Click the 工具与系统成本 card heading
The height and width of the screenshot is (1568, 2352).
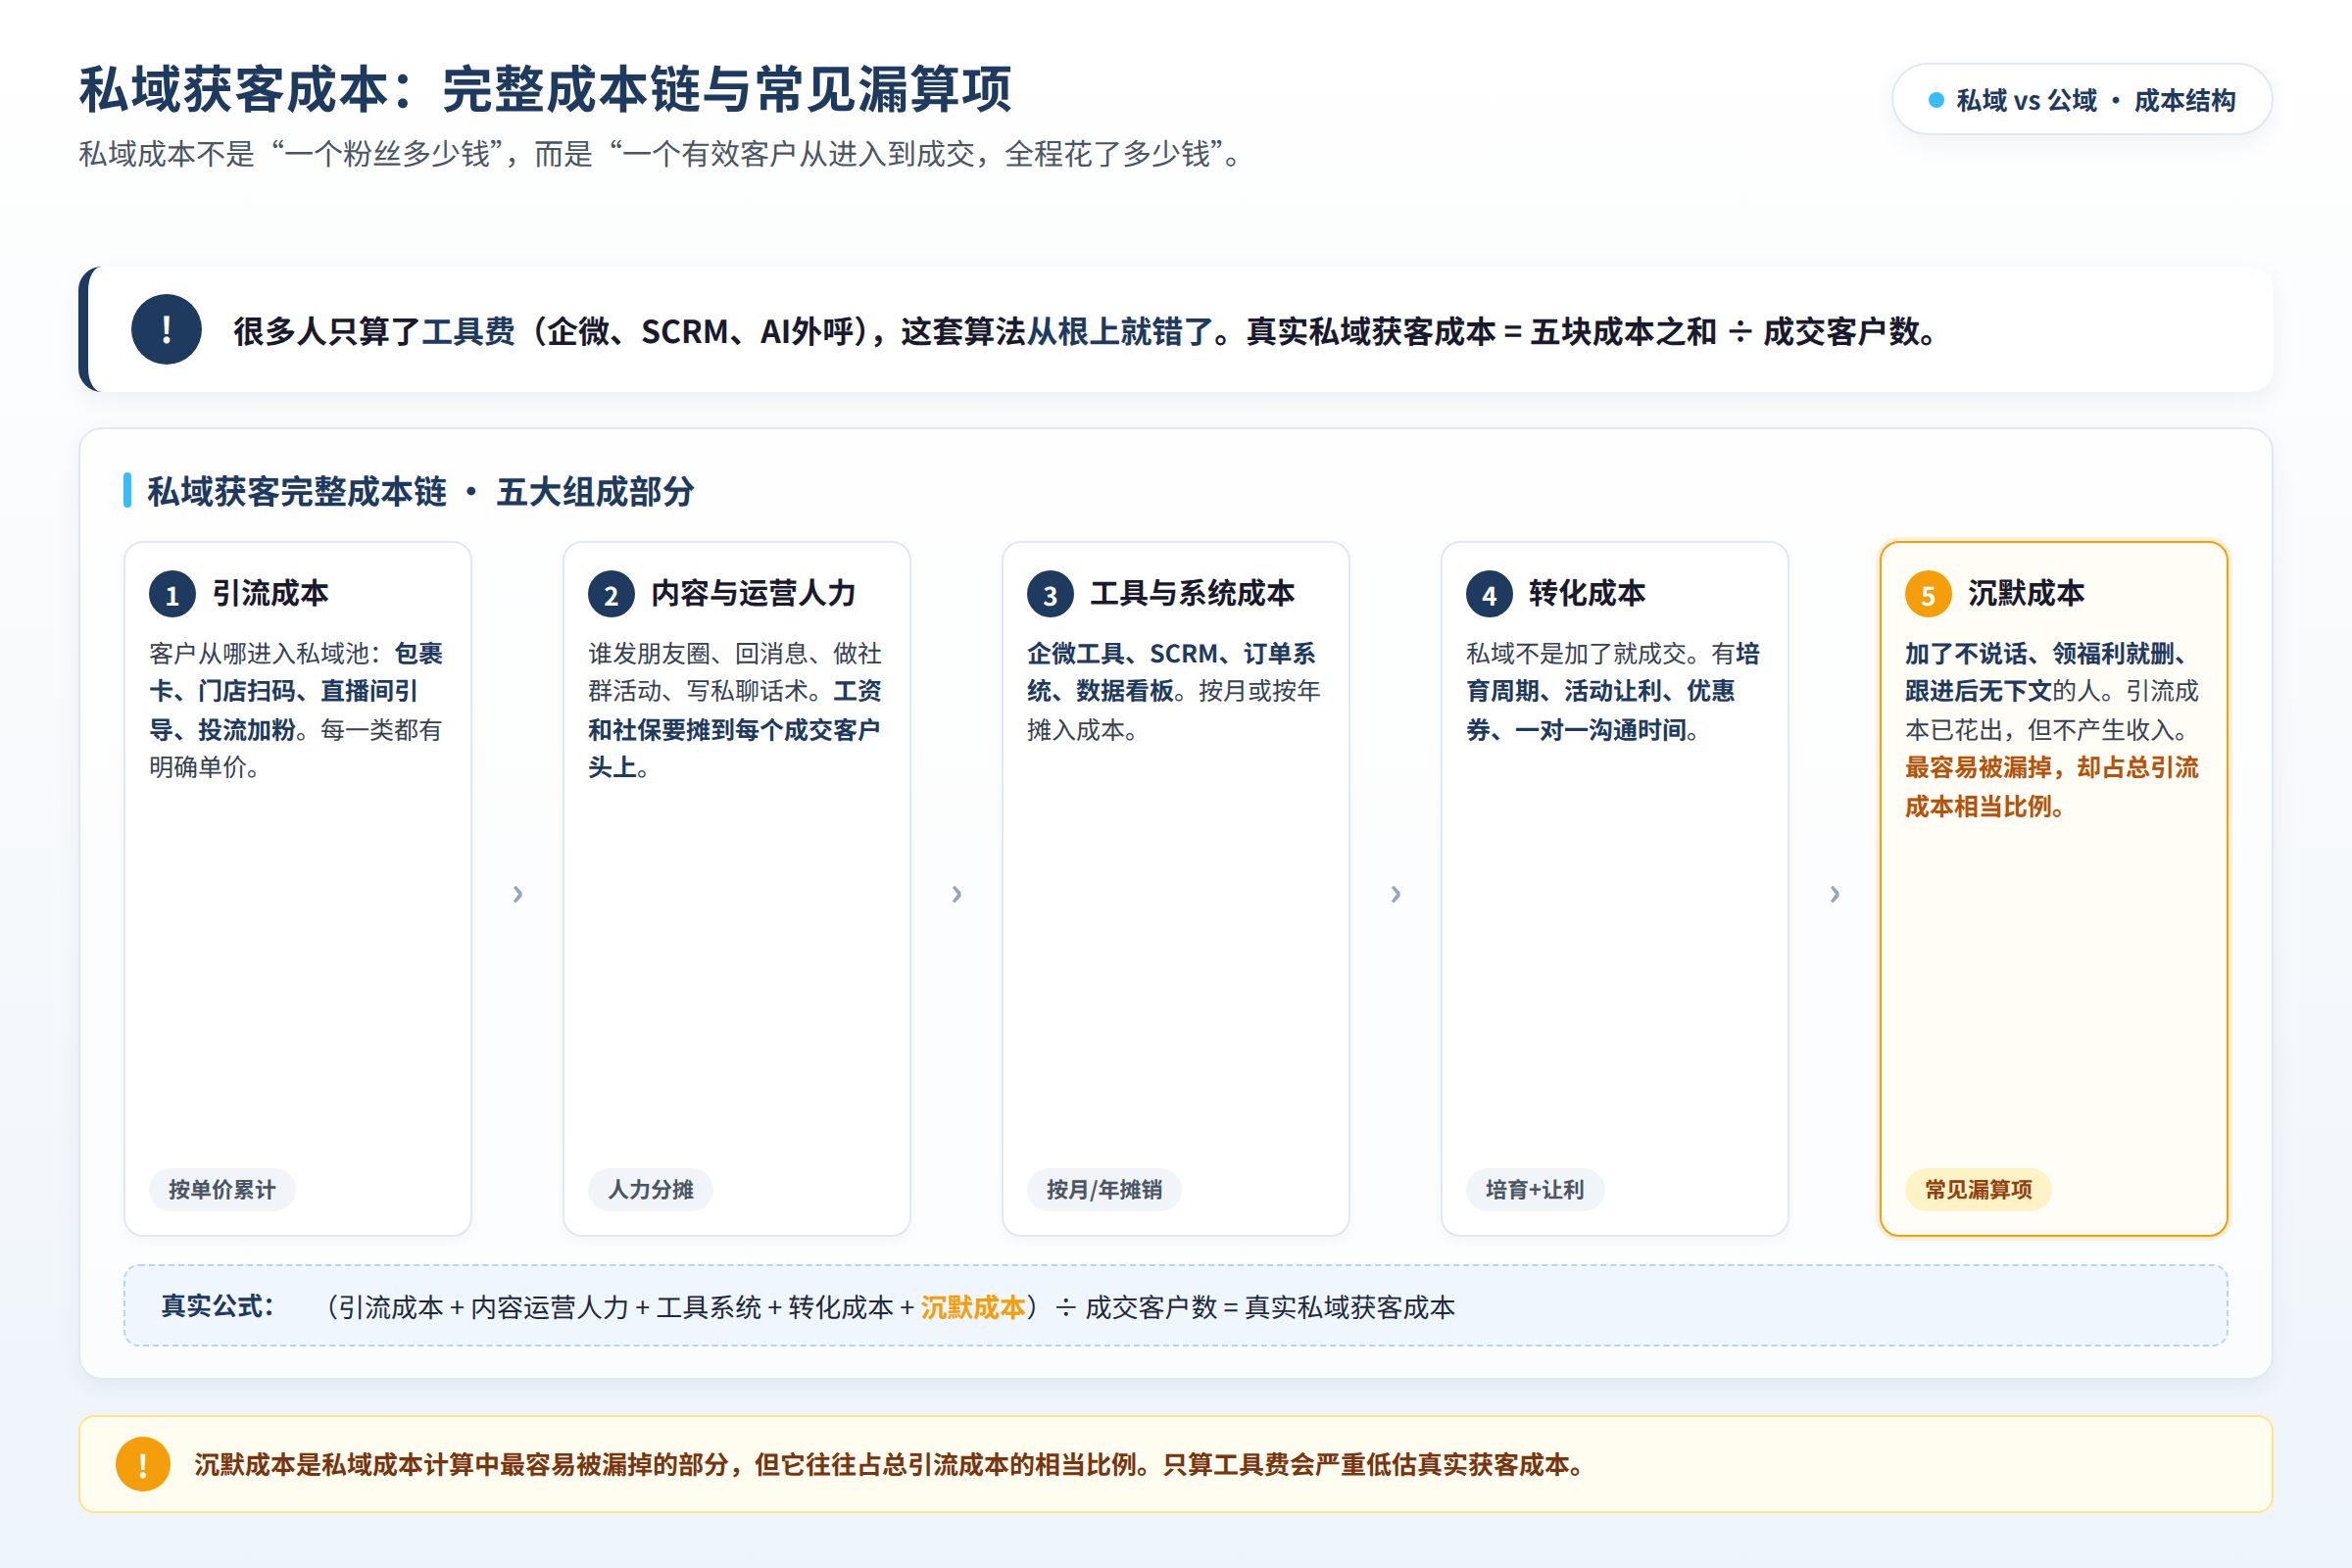pos(1192,593)
